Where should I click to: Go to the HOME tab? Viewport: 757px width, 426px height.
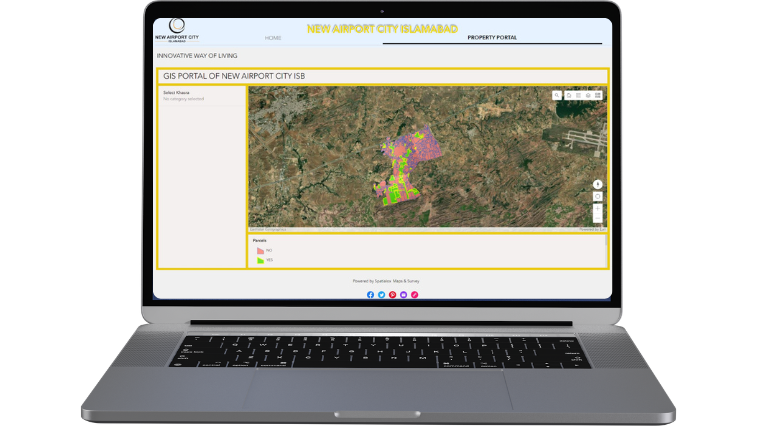pos(273,38)
